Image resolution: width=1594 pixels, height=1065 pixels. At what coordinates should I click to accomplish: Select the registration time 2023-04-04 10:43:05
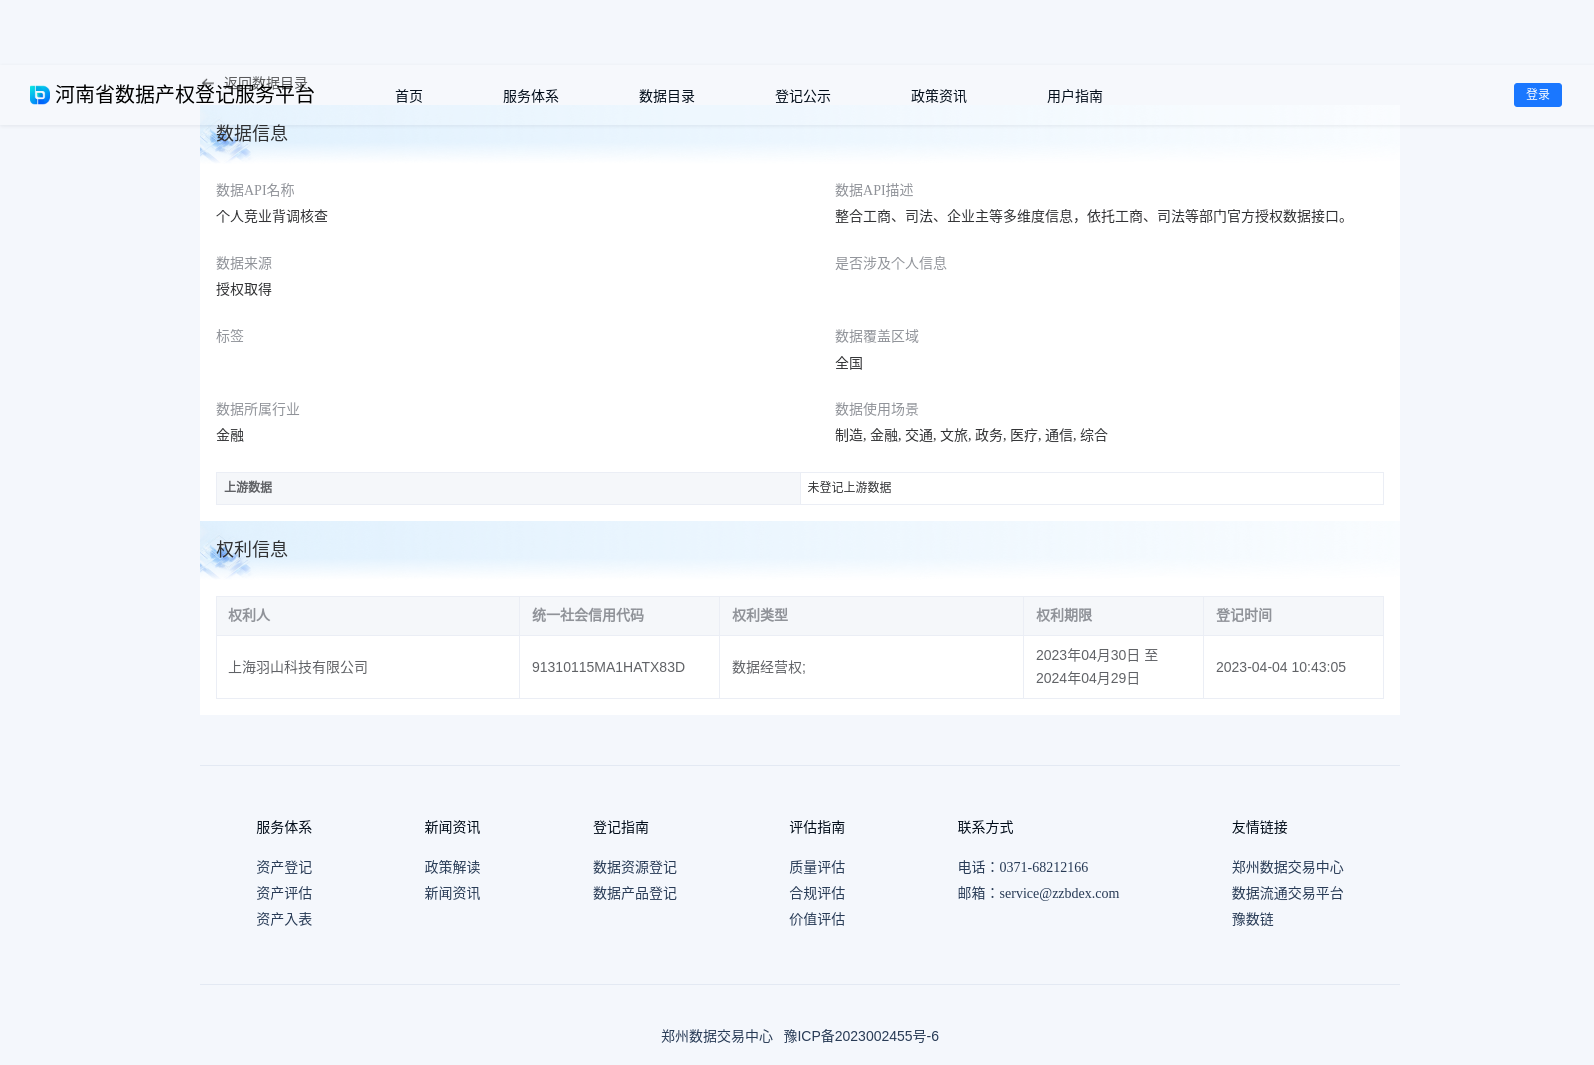(1281, 667)
